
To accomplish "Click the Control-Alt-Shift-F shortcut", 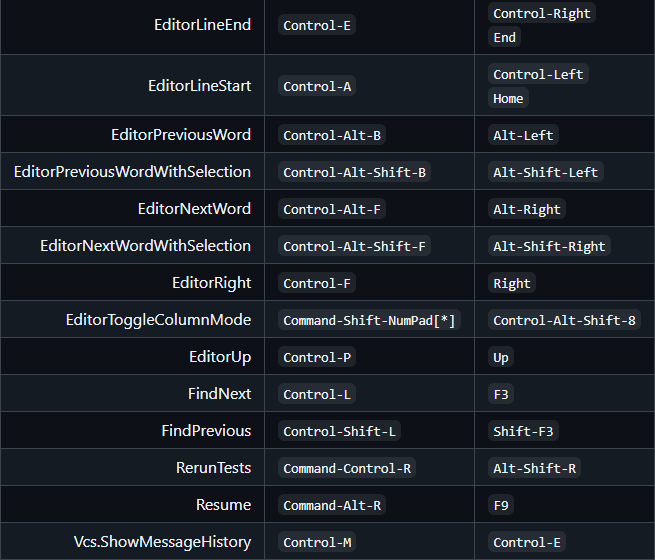I will pyautogui.click(x=354, y=246).
